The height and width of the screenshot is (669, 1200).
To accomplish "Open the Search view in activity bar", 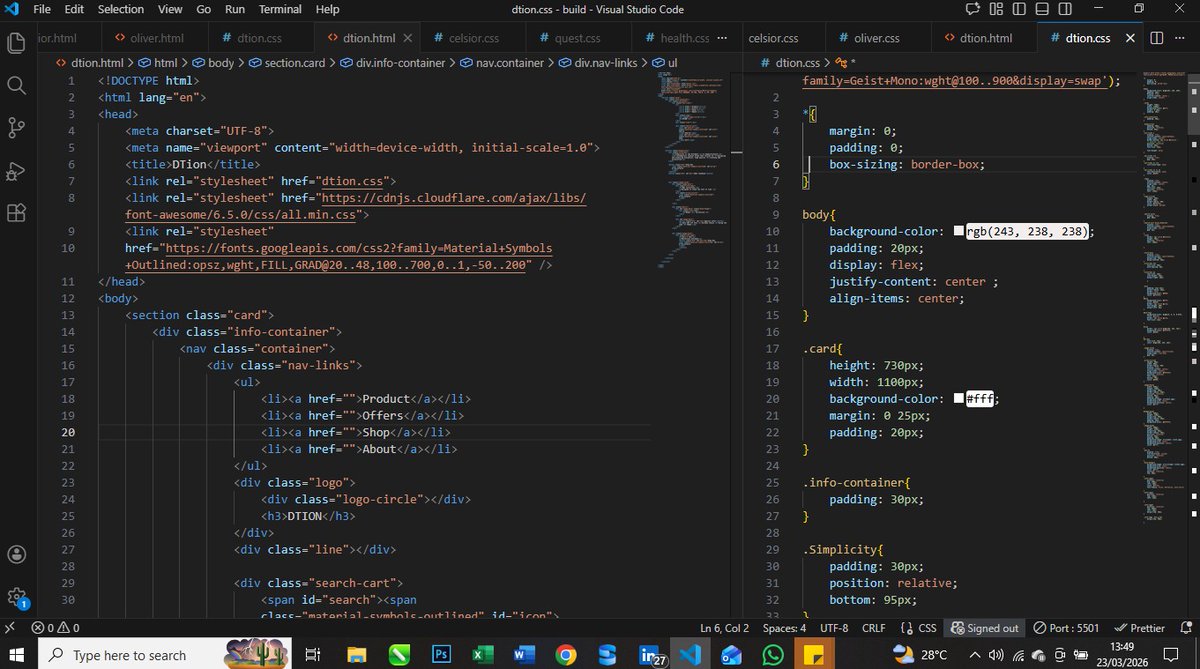I will click(x=16, y=86).
